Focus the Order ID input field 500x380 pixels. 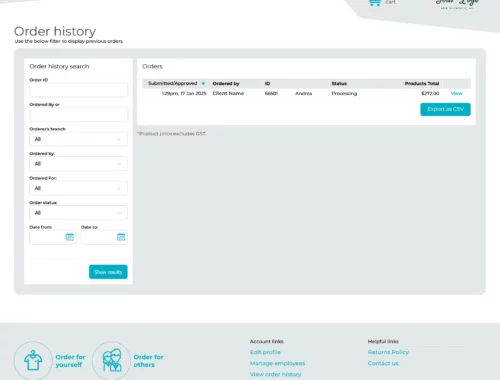(x=78, y=90)
